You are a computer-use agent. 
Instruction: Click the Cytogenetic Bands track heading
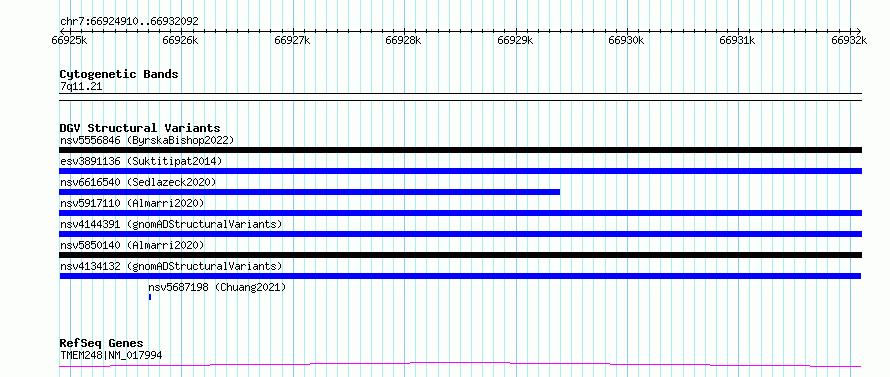tap(119, 74)
